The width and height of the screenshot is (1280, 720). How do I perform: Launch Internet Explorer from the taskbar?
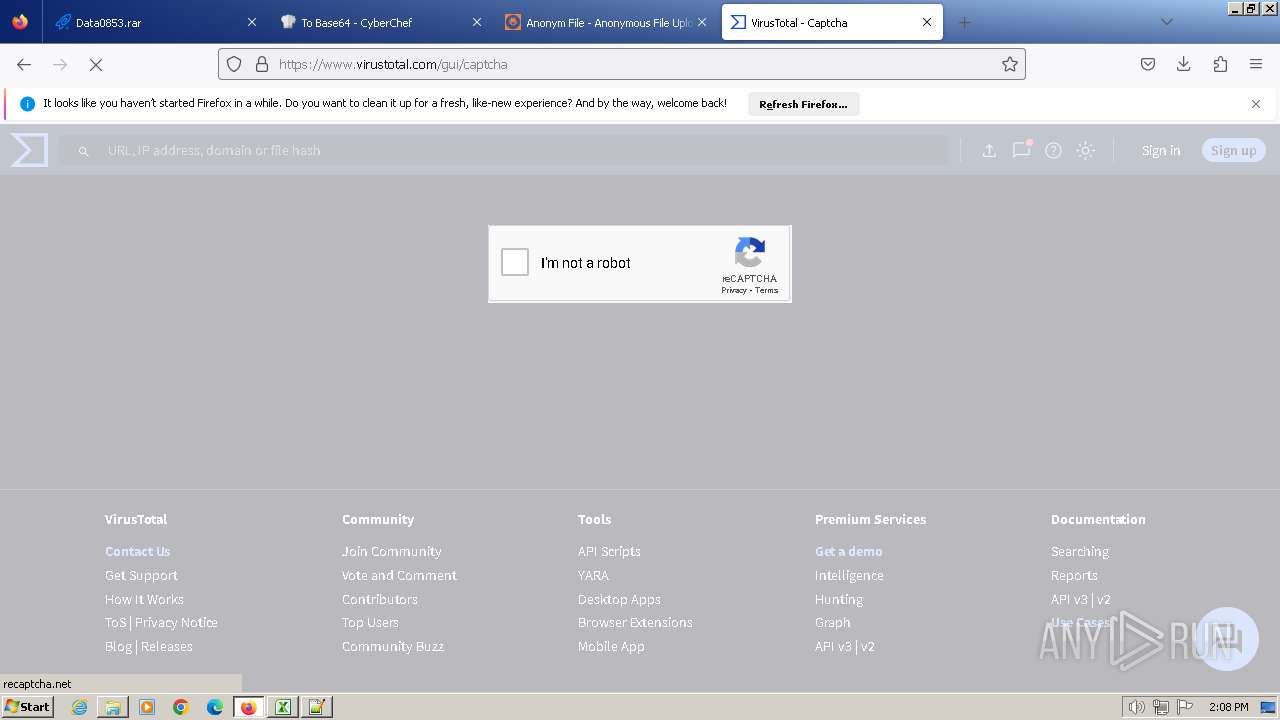(79, 707)
